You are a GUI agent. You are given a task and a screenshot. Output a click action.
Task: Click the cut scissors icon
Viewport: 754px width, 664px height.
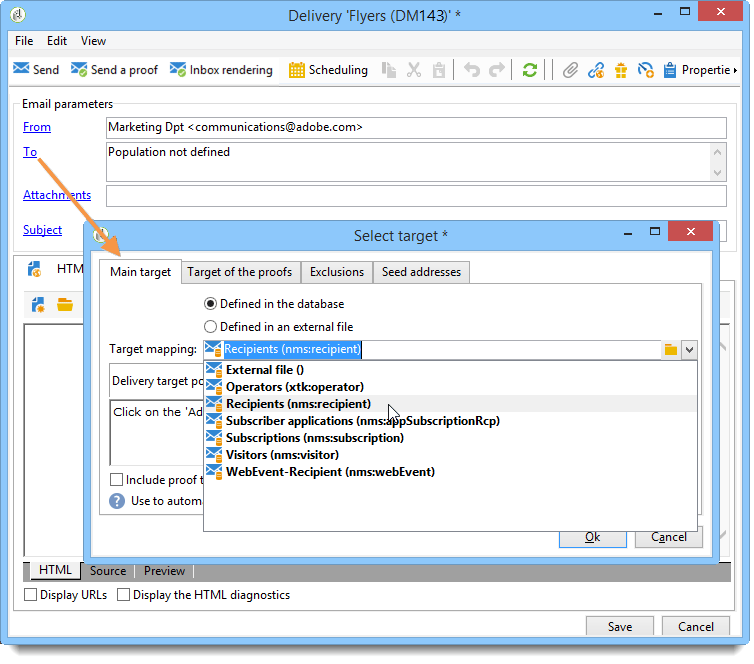coord(414,70)
